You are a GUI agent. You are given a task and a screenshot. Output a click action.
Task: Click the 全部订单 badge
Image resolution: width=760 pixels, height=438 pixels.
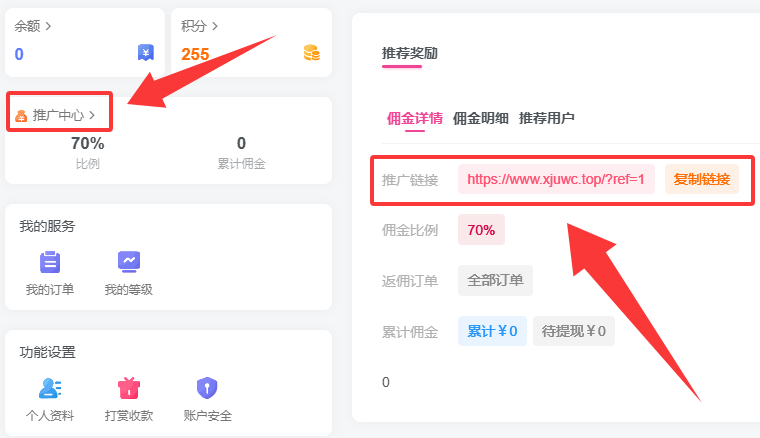click(x=495, y=280)
